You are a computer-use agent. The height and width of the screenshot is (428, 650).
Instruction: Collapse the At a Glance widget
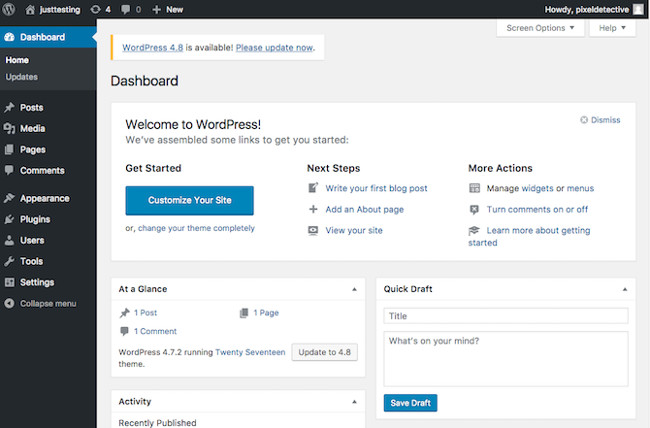point(354,289)
